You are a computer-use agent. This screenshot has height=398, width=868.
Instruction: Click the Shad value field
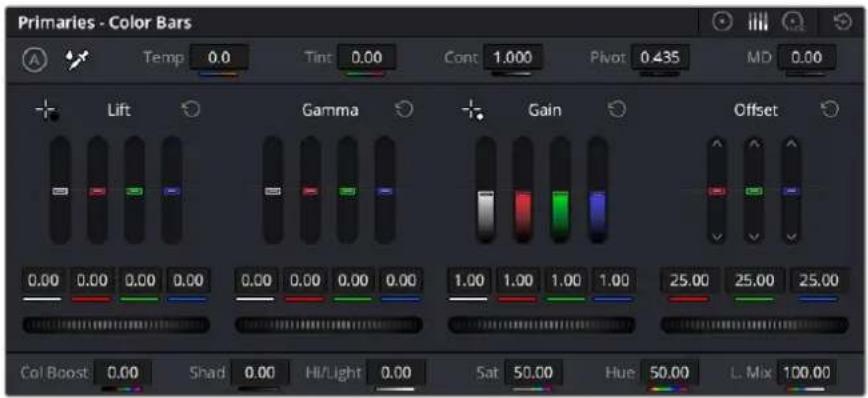260,373
